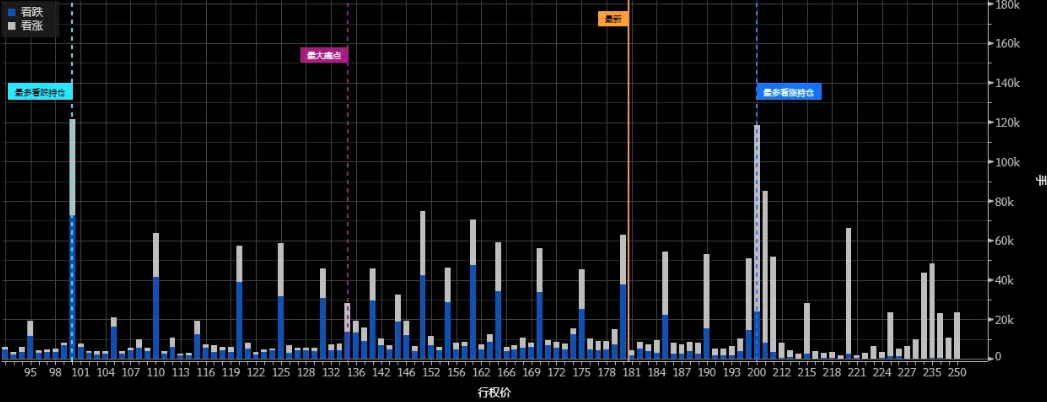Click the gray 看涨 legend color square
Screen dimensions: 1047x402
pos(11,24)
